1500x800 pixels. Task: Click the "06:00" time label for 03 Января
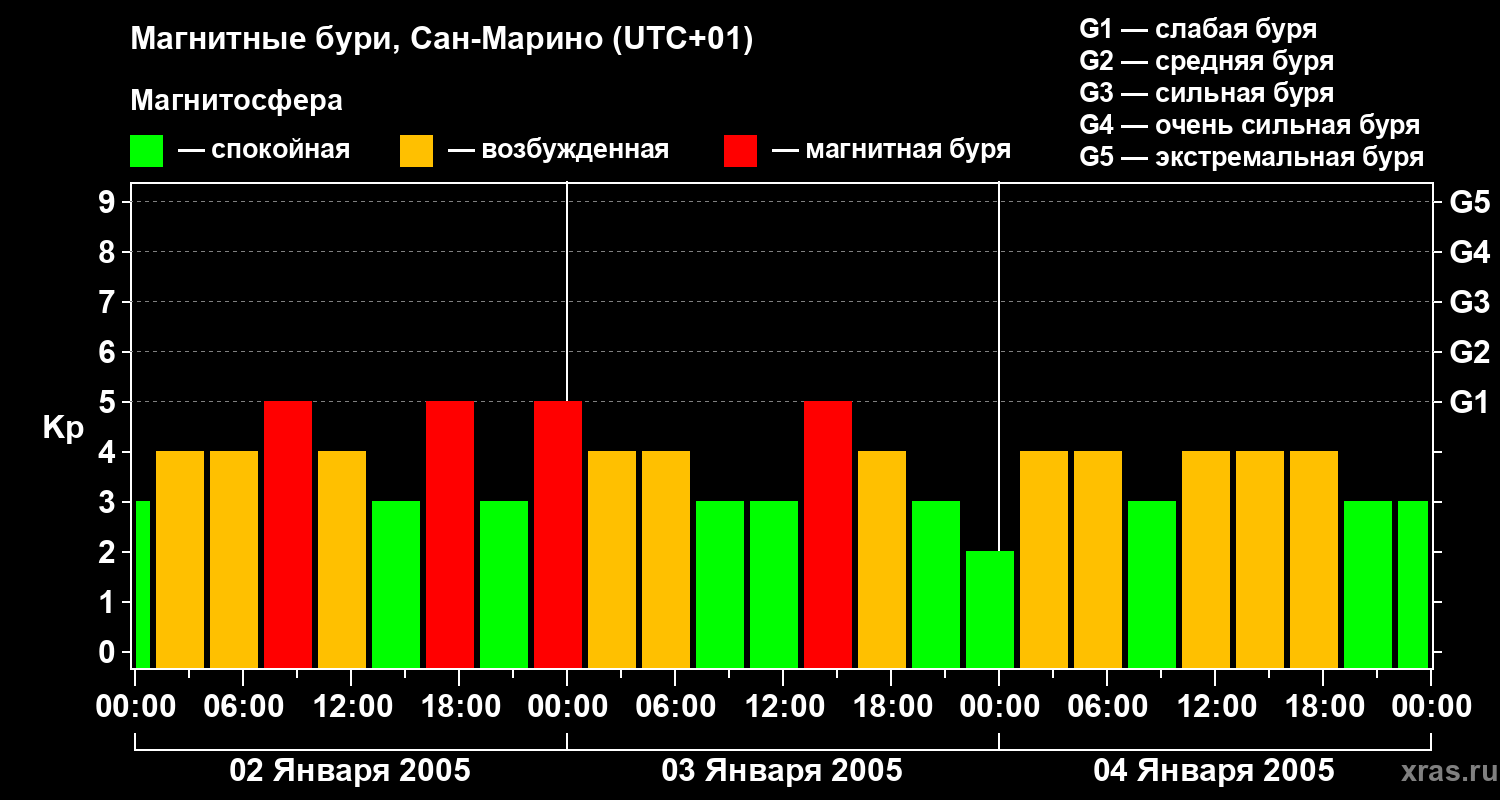[x=674, y=707]
